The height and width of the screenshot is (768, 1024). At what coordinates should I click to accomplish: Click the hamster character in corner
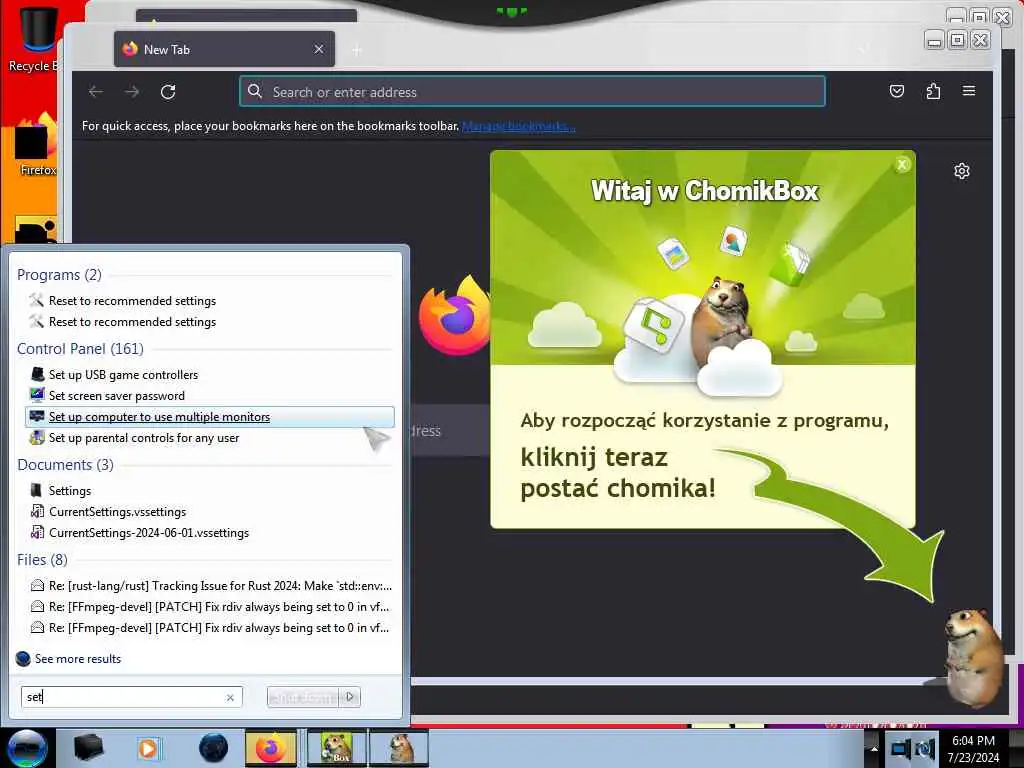(x=974, y=657)
